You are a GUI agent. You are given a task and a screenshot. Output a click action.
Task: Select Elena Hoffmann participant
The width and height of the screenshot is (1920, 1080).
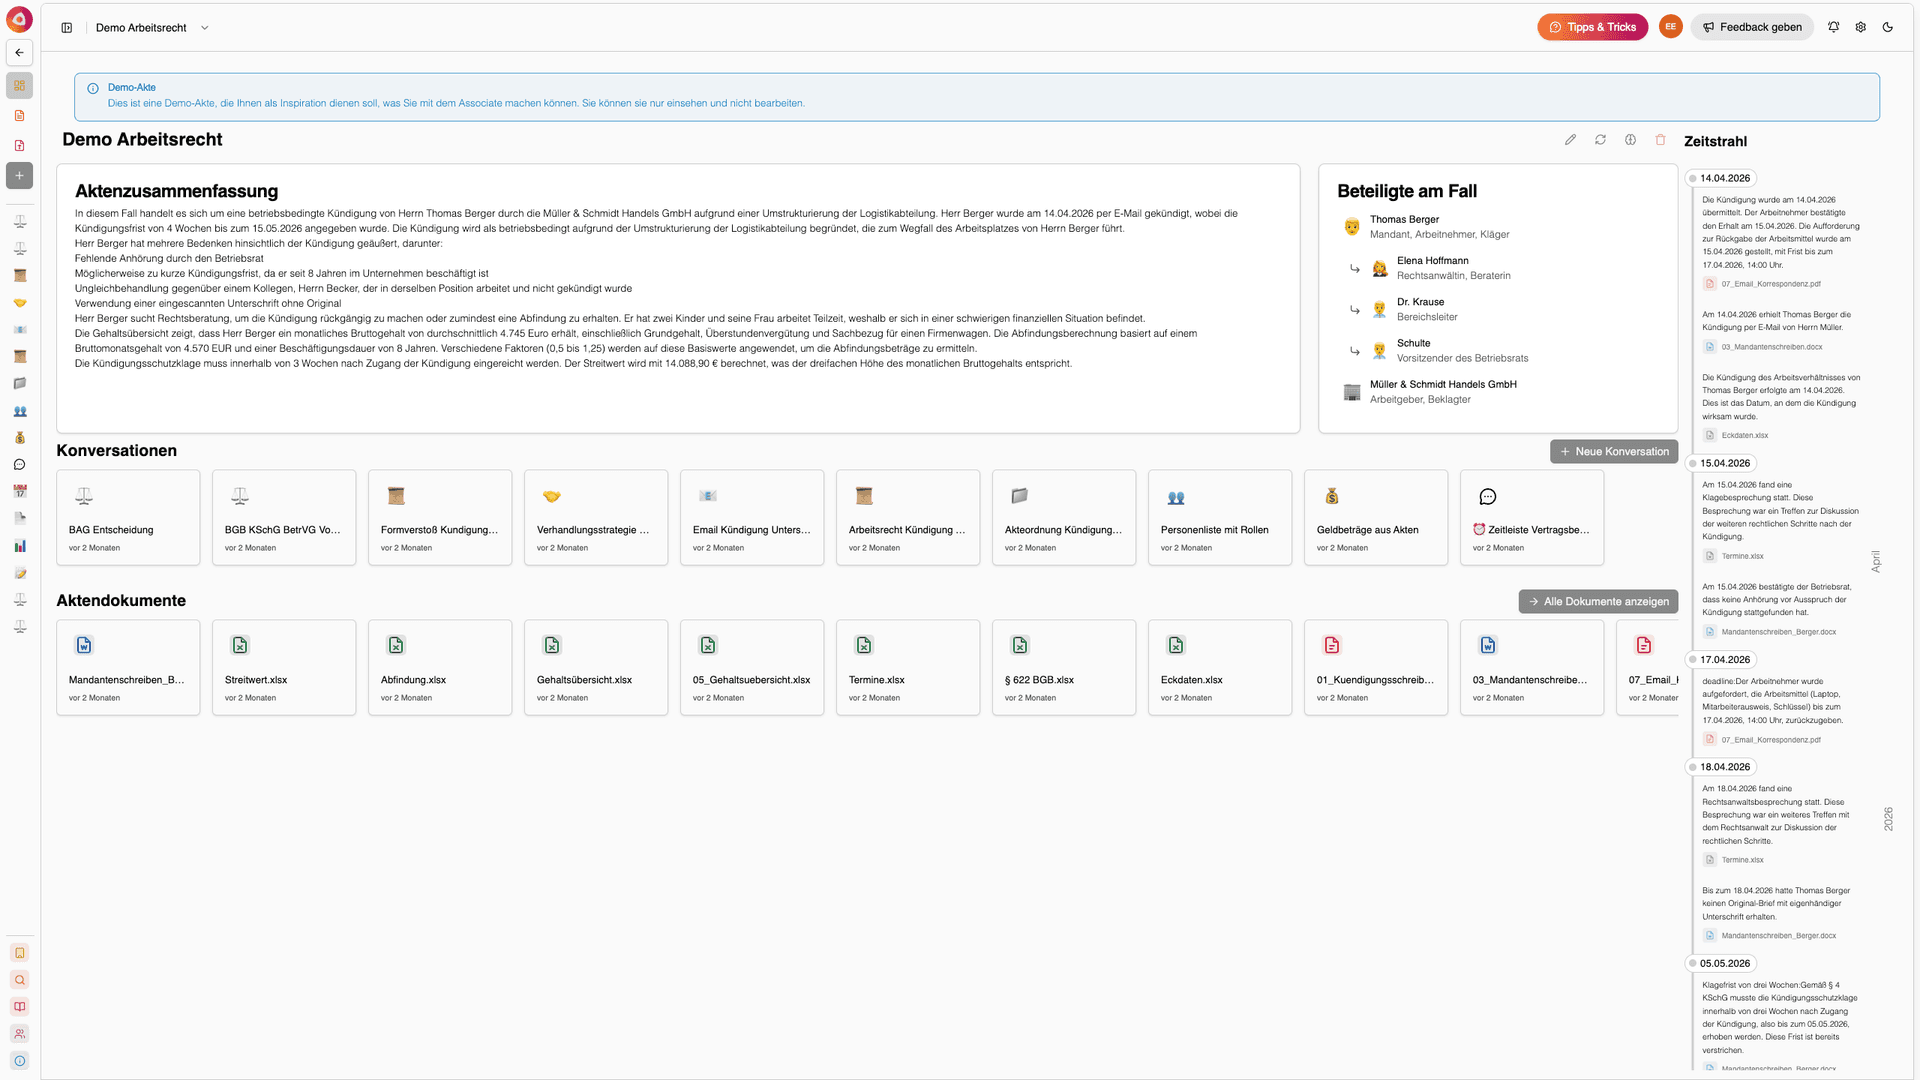click(x=1440, y=268)
